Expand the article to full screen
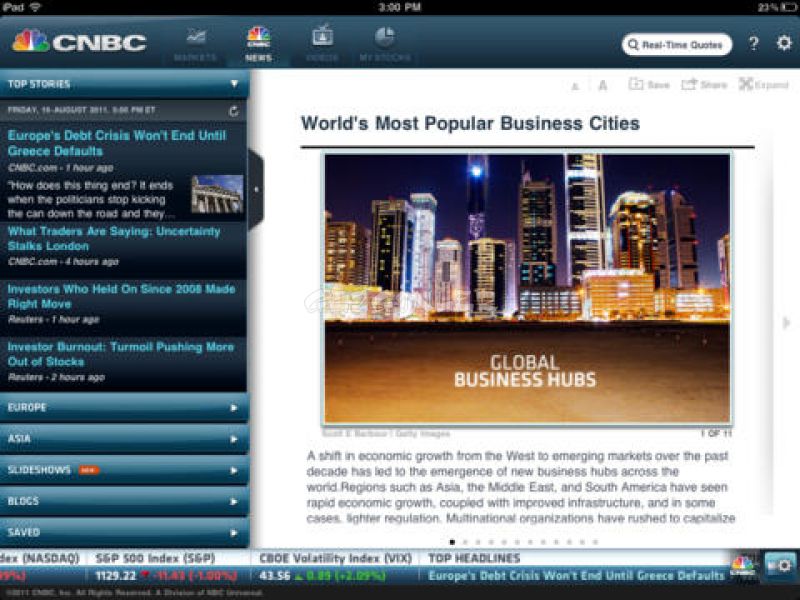Image resolution: width=800 pixels, height=600 pixels. click(x=764, y=85)
